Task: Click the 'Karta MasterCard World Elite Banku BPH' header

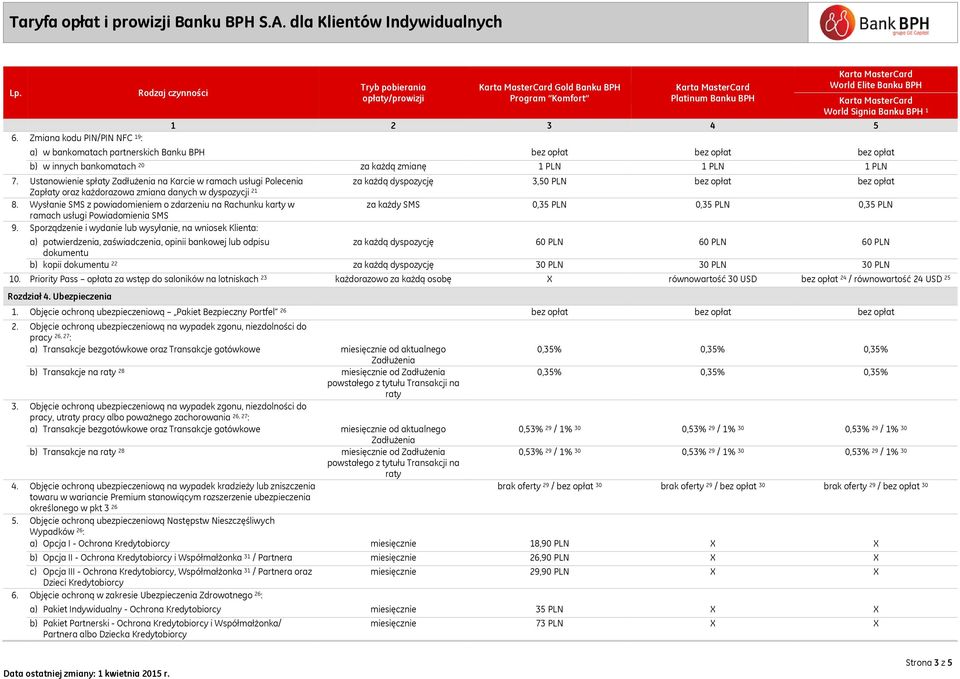Action: 876,80
